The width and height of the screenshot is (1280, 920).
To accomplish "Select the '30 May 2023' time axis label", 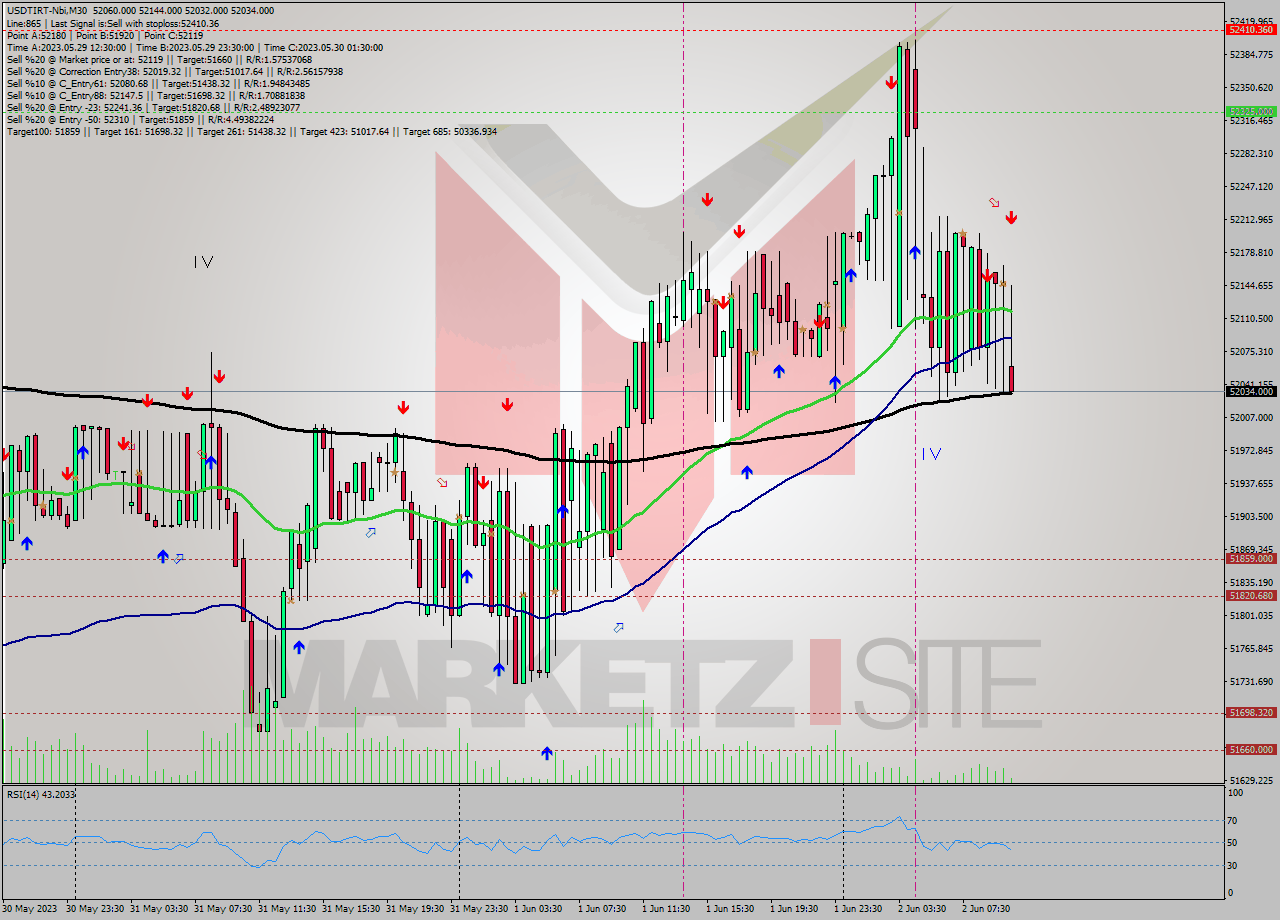I will pos(28,908).
